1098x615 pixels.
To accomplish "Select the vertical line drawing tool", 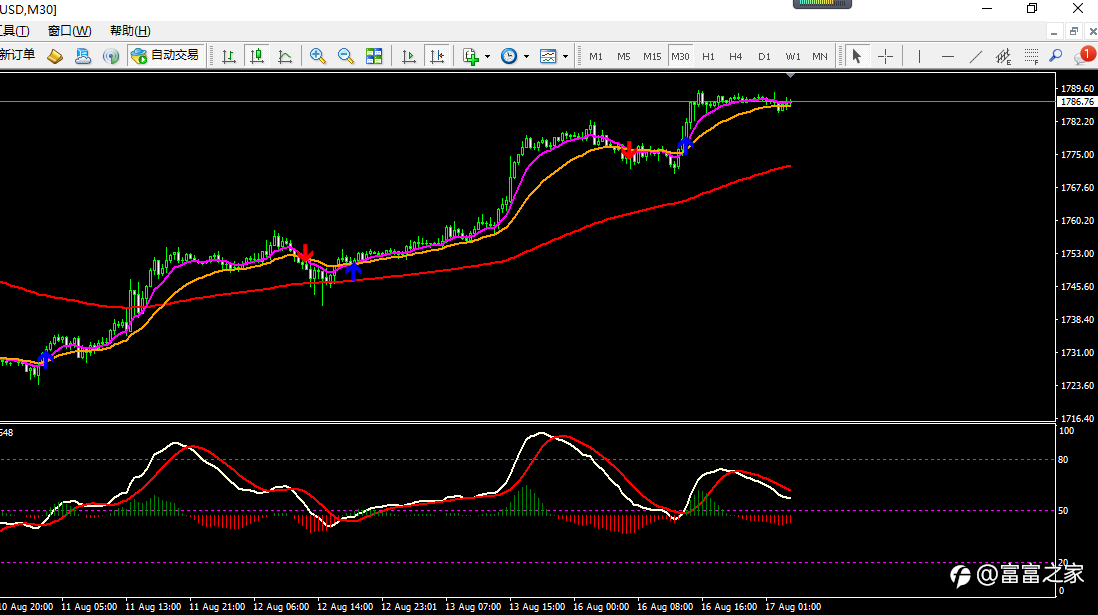I will pos(919,56).
